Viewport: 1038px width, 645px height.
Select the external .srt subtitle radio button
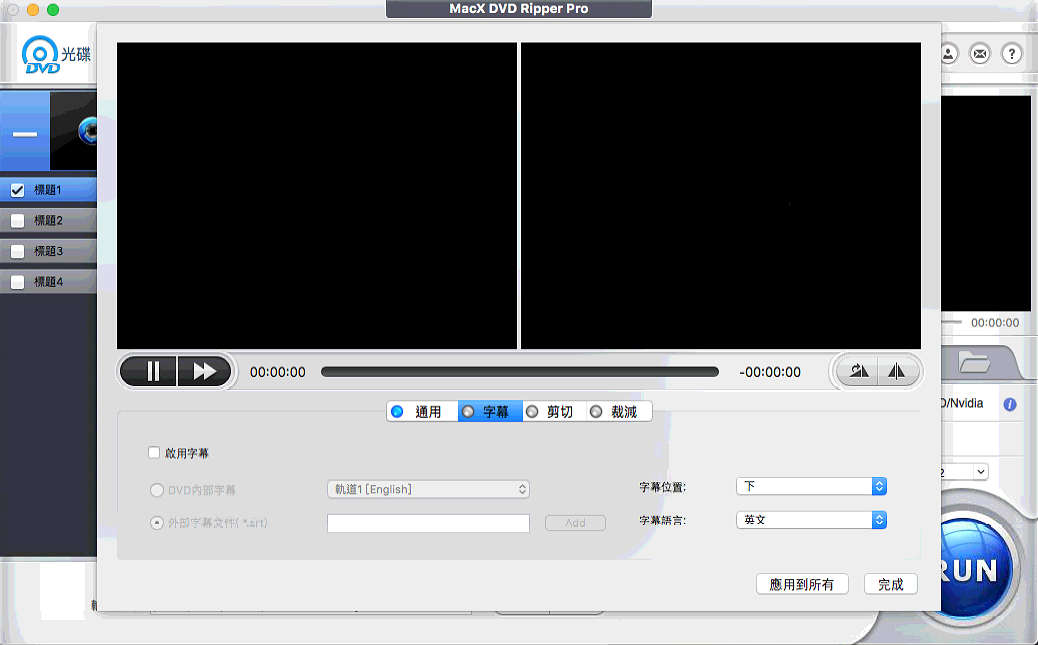(x=157, y=523)
